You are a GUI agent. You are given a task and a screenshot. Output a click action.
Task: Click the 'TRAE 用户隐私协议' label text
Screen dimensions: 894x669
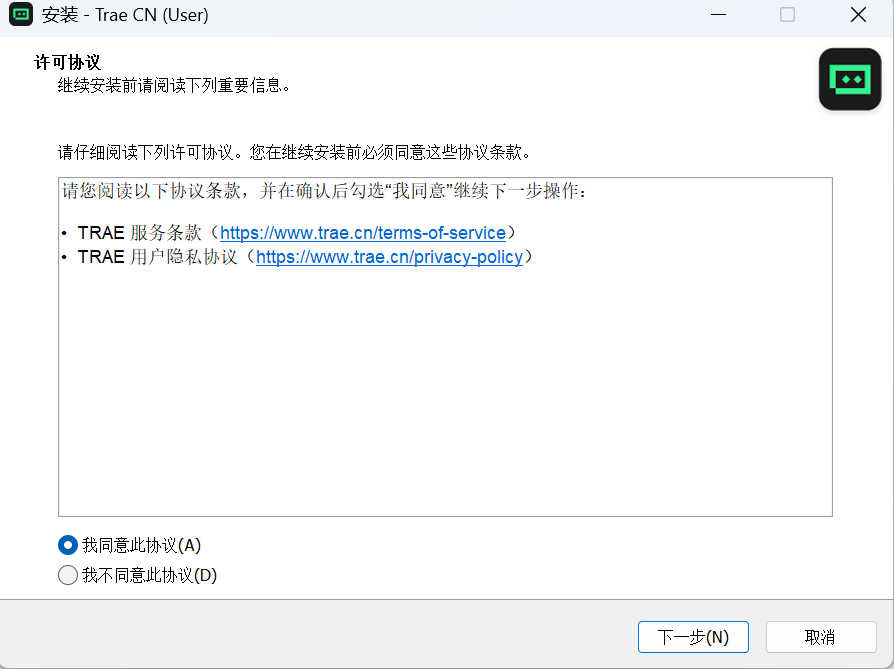(x=157, y=257)
